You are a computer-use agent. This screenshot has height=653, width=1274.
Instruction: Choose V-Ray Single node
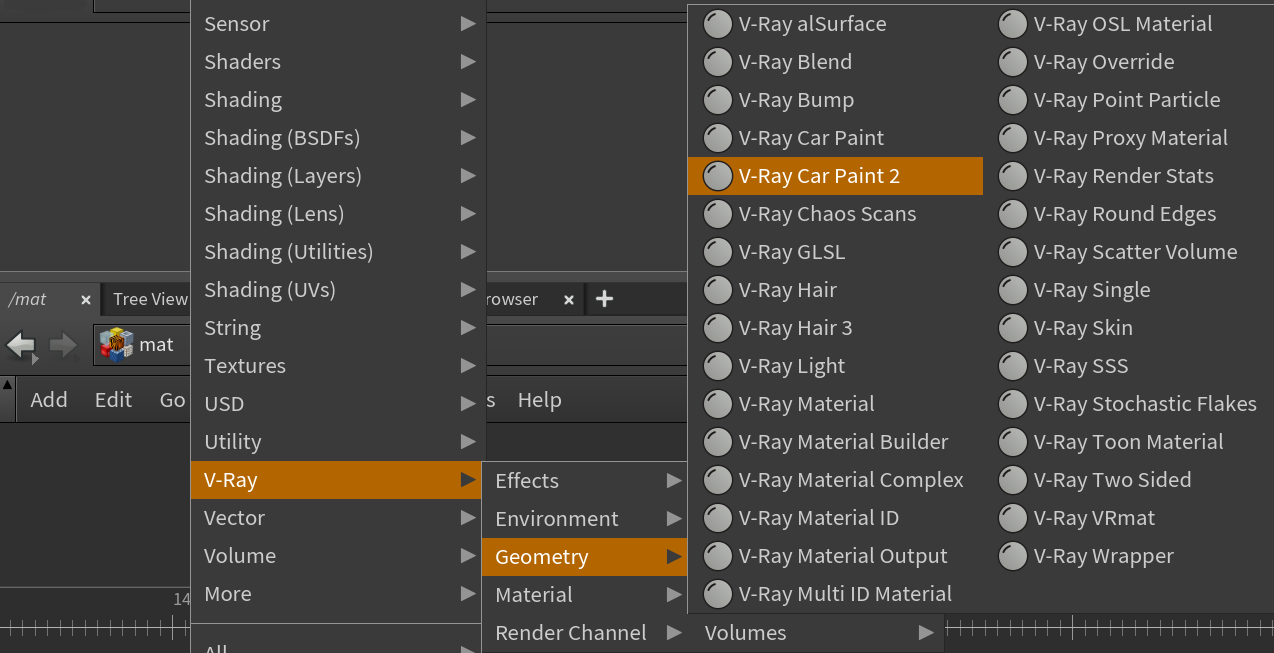coord(1128,290)
